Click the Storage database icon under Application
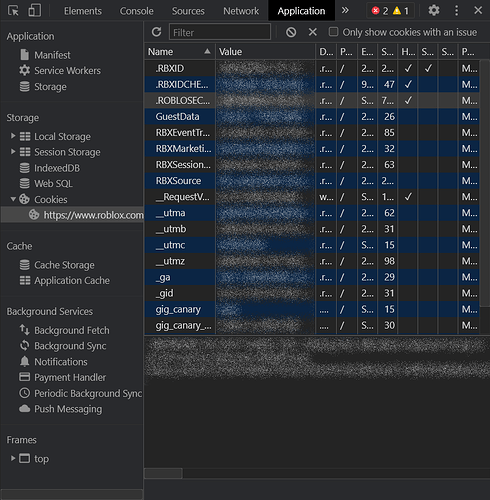The height and width of the screenshot is (500, 490). point(24,87)
